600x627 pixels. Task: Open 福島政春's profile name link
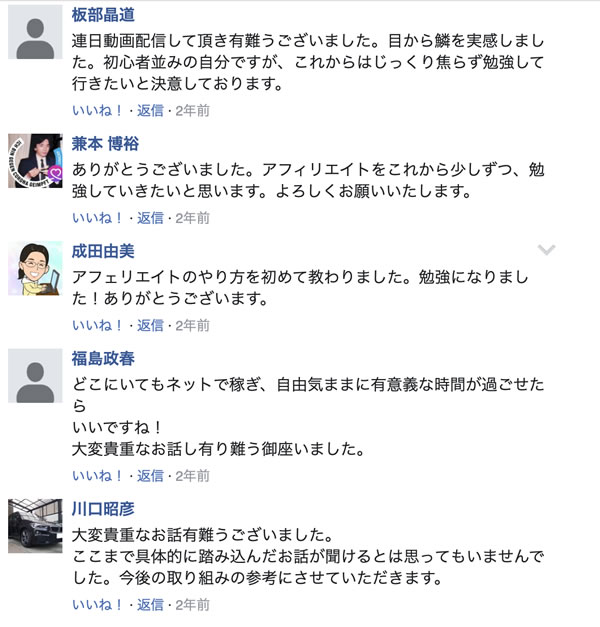103,359
